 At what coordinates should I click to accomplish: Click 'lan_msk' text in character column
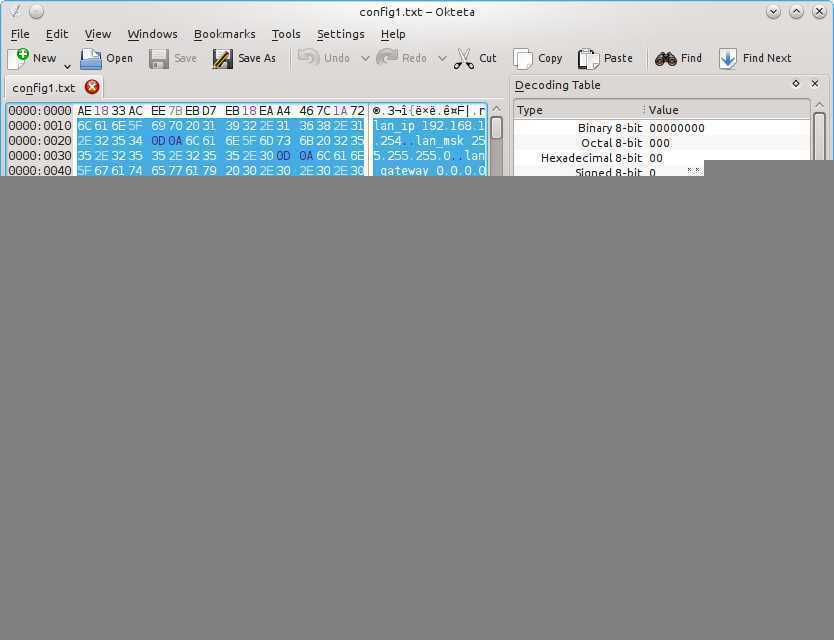[x=439, y=141]
